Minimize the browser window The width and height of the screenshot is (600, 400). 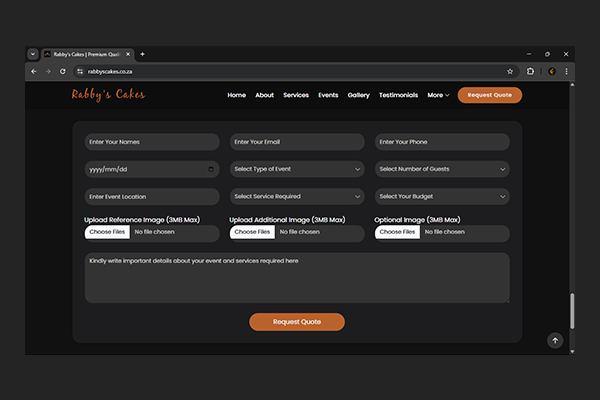pyautogui.click(x=529, y=54)
